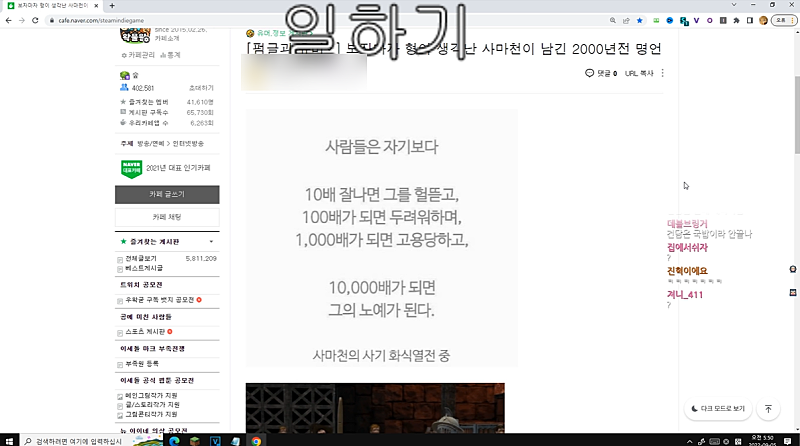Open the teal S extension icon

684,21
